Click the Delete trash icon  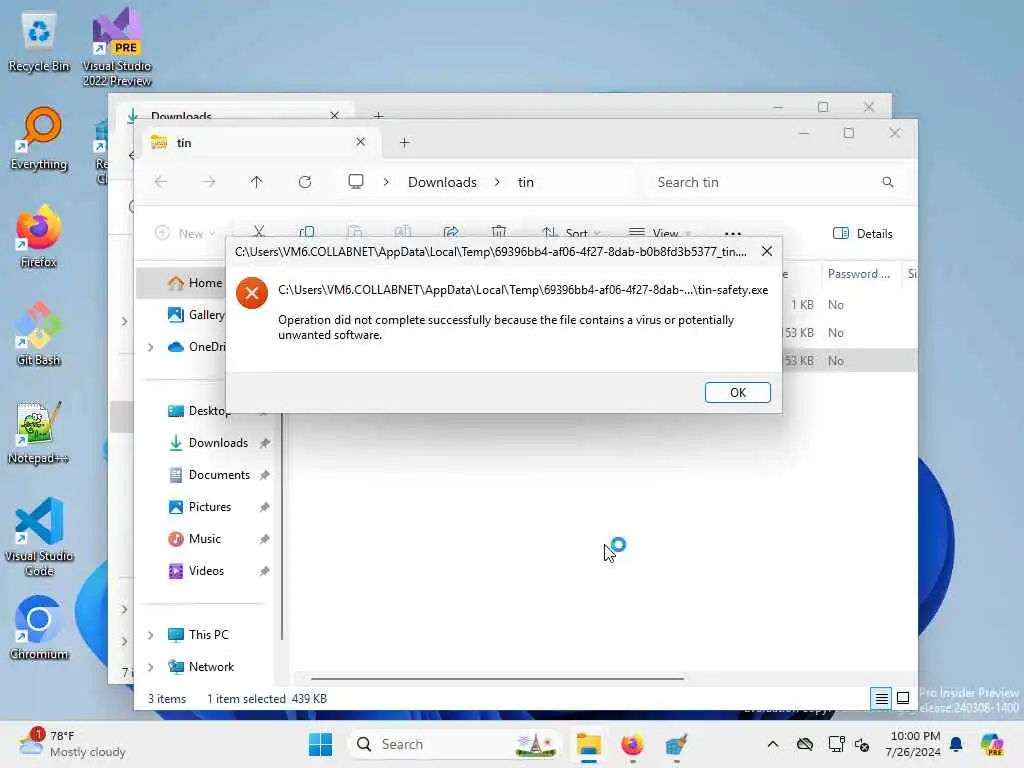click(x=499, y=232)
